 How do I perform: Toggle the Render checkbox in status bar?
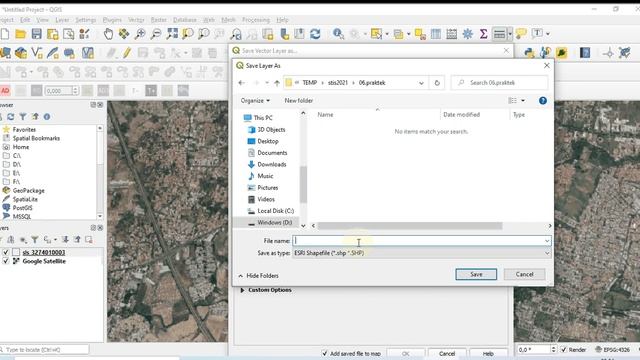564,350
